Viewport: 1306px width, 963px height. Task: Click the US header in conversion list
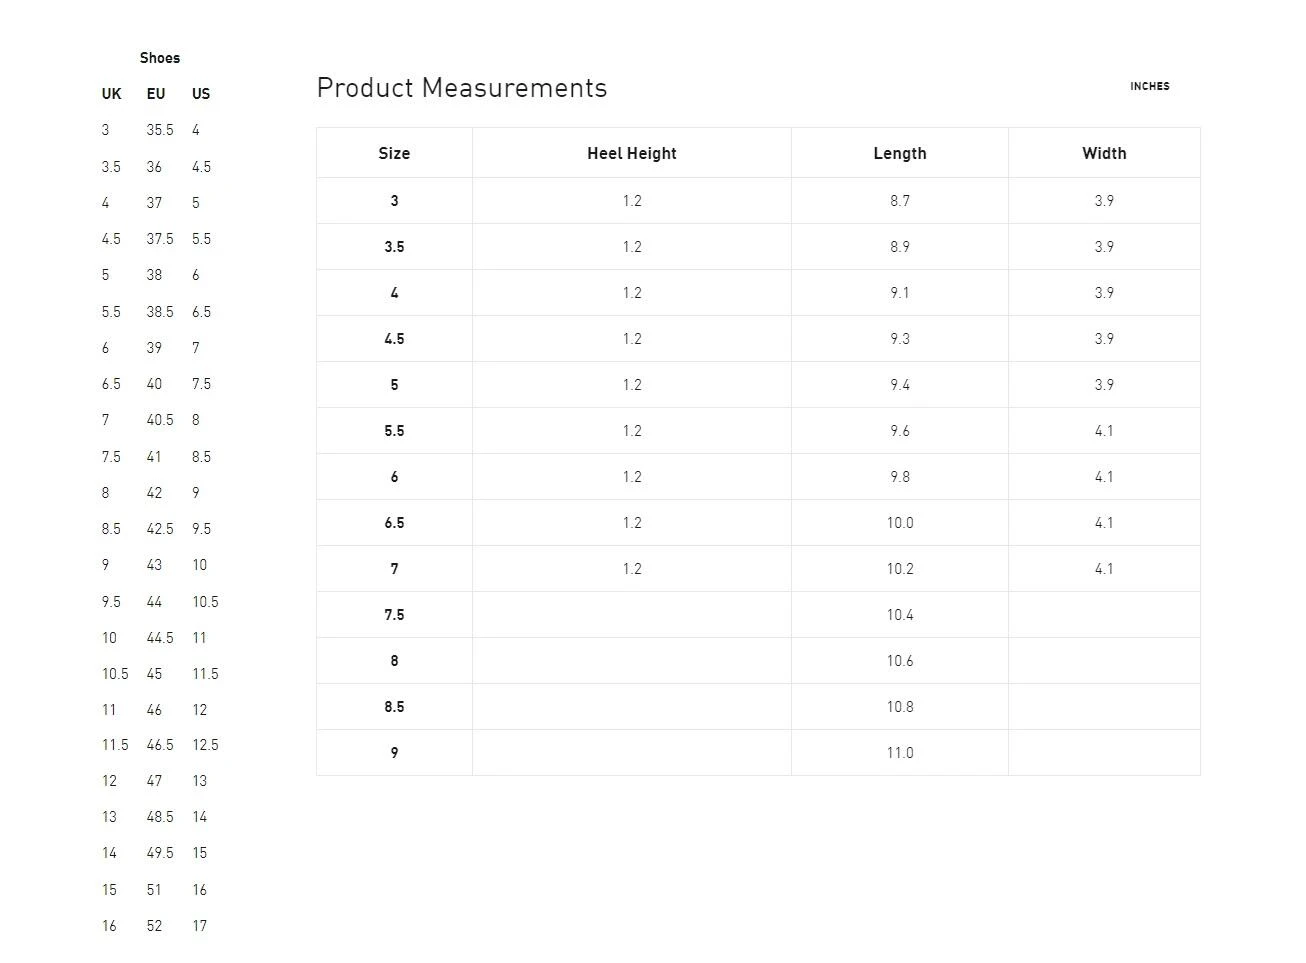coord(201,94)
